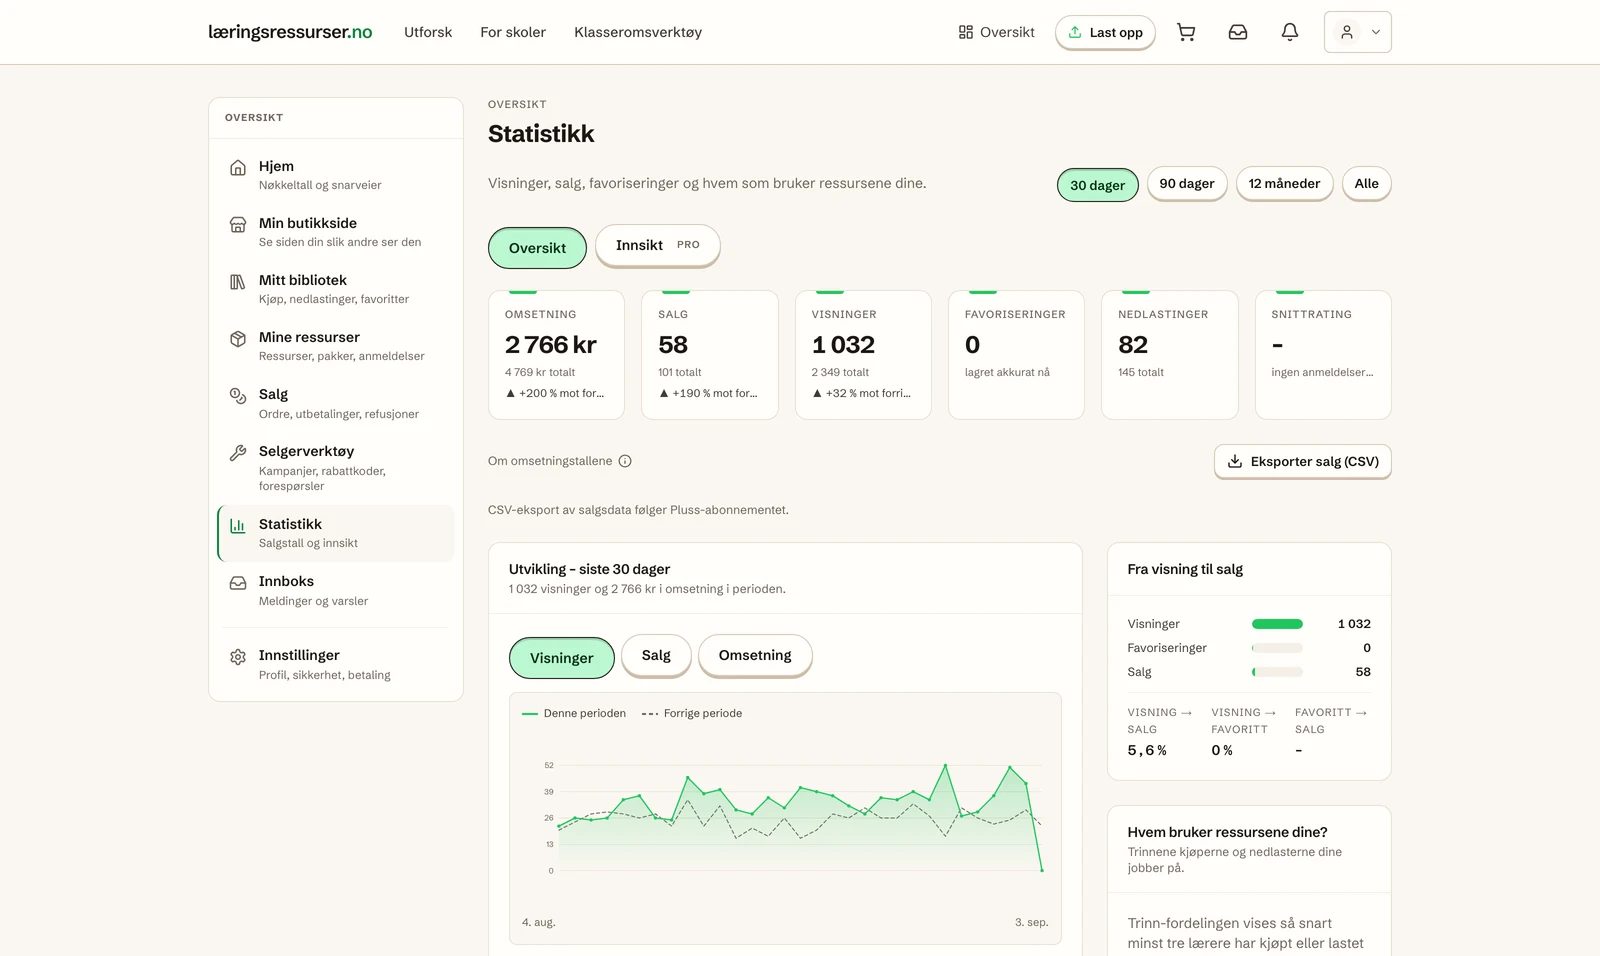Click the Innboks tray icon in sidebar

238,583
